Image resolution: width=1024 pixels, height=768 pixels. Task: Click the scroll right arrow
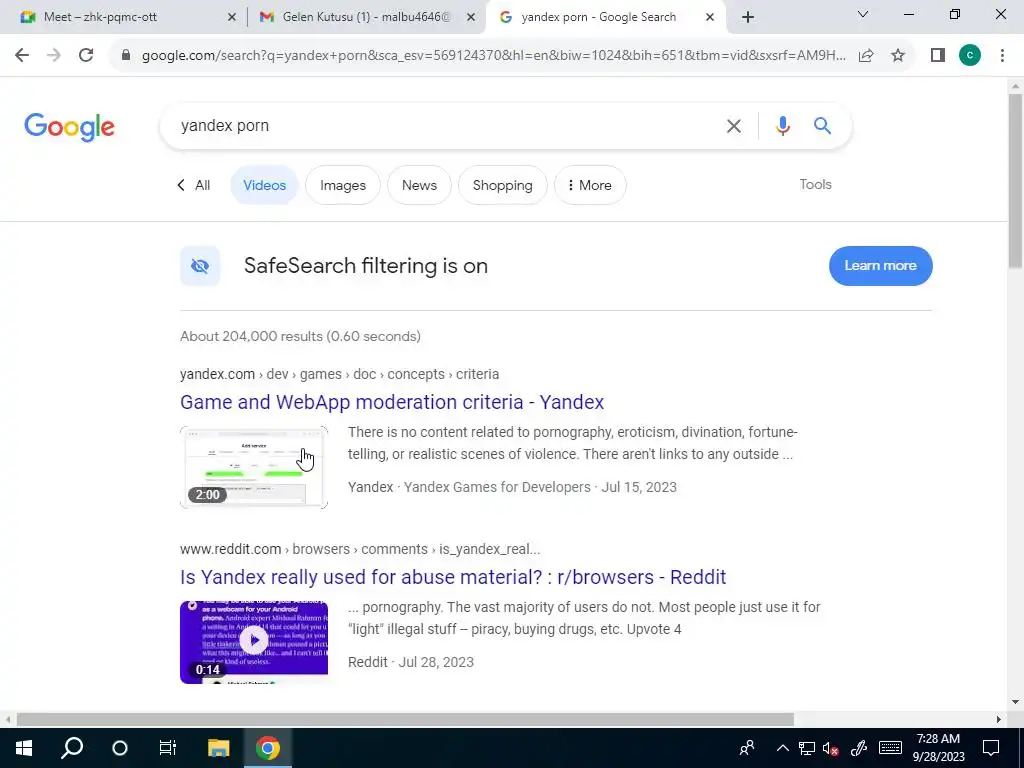(x=999, y=720)
